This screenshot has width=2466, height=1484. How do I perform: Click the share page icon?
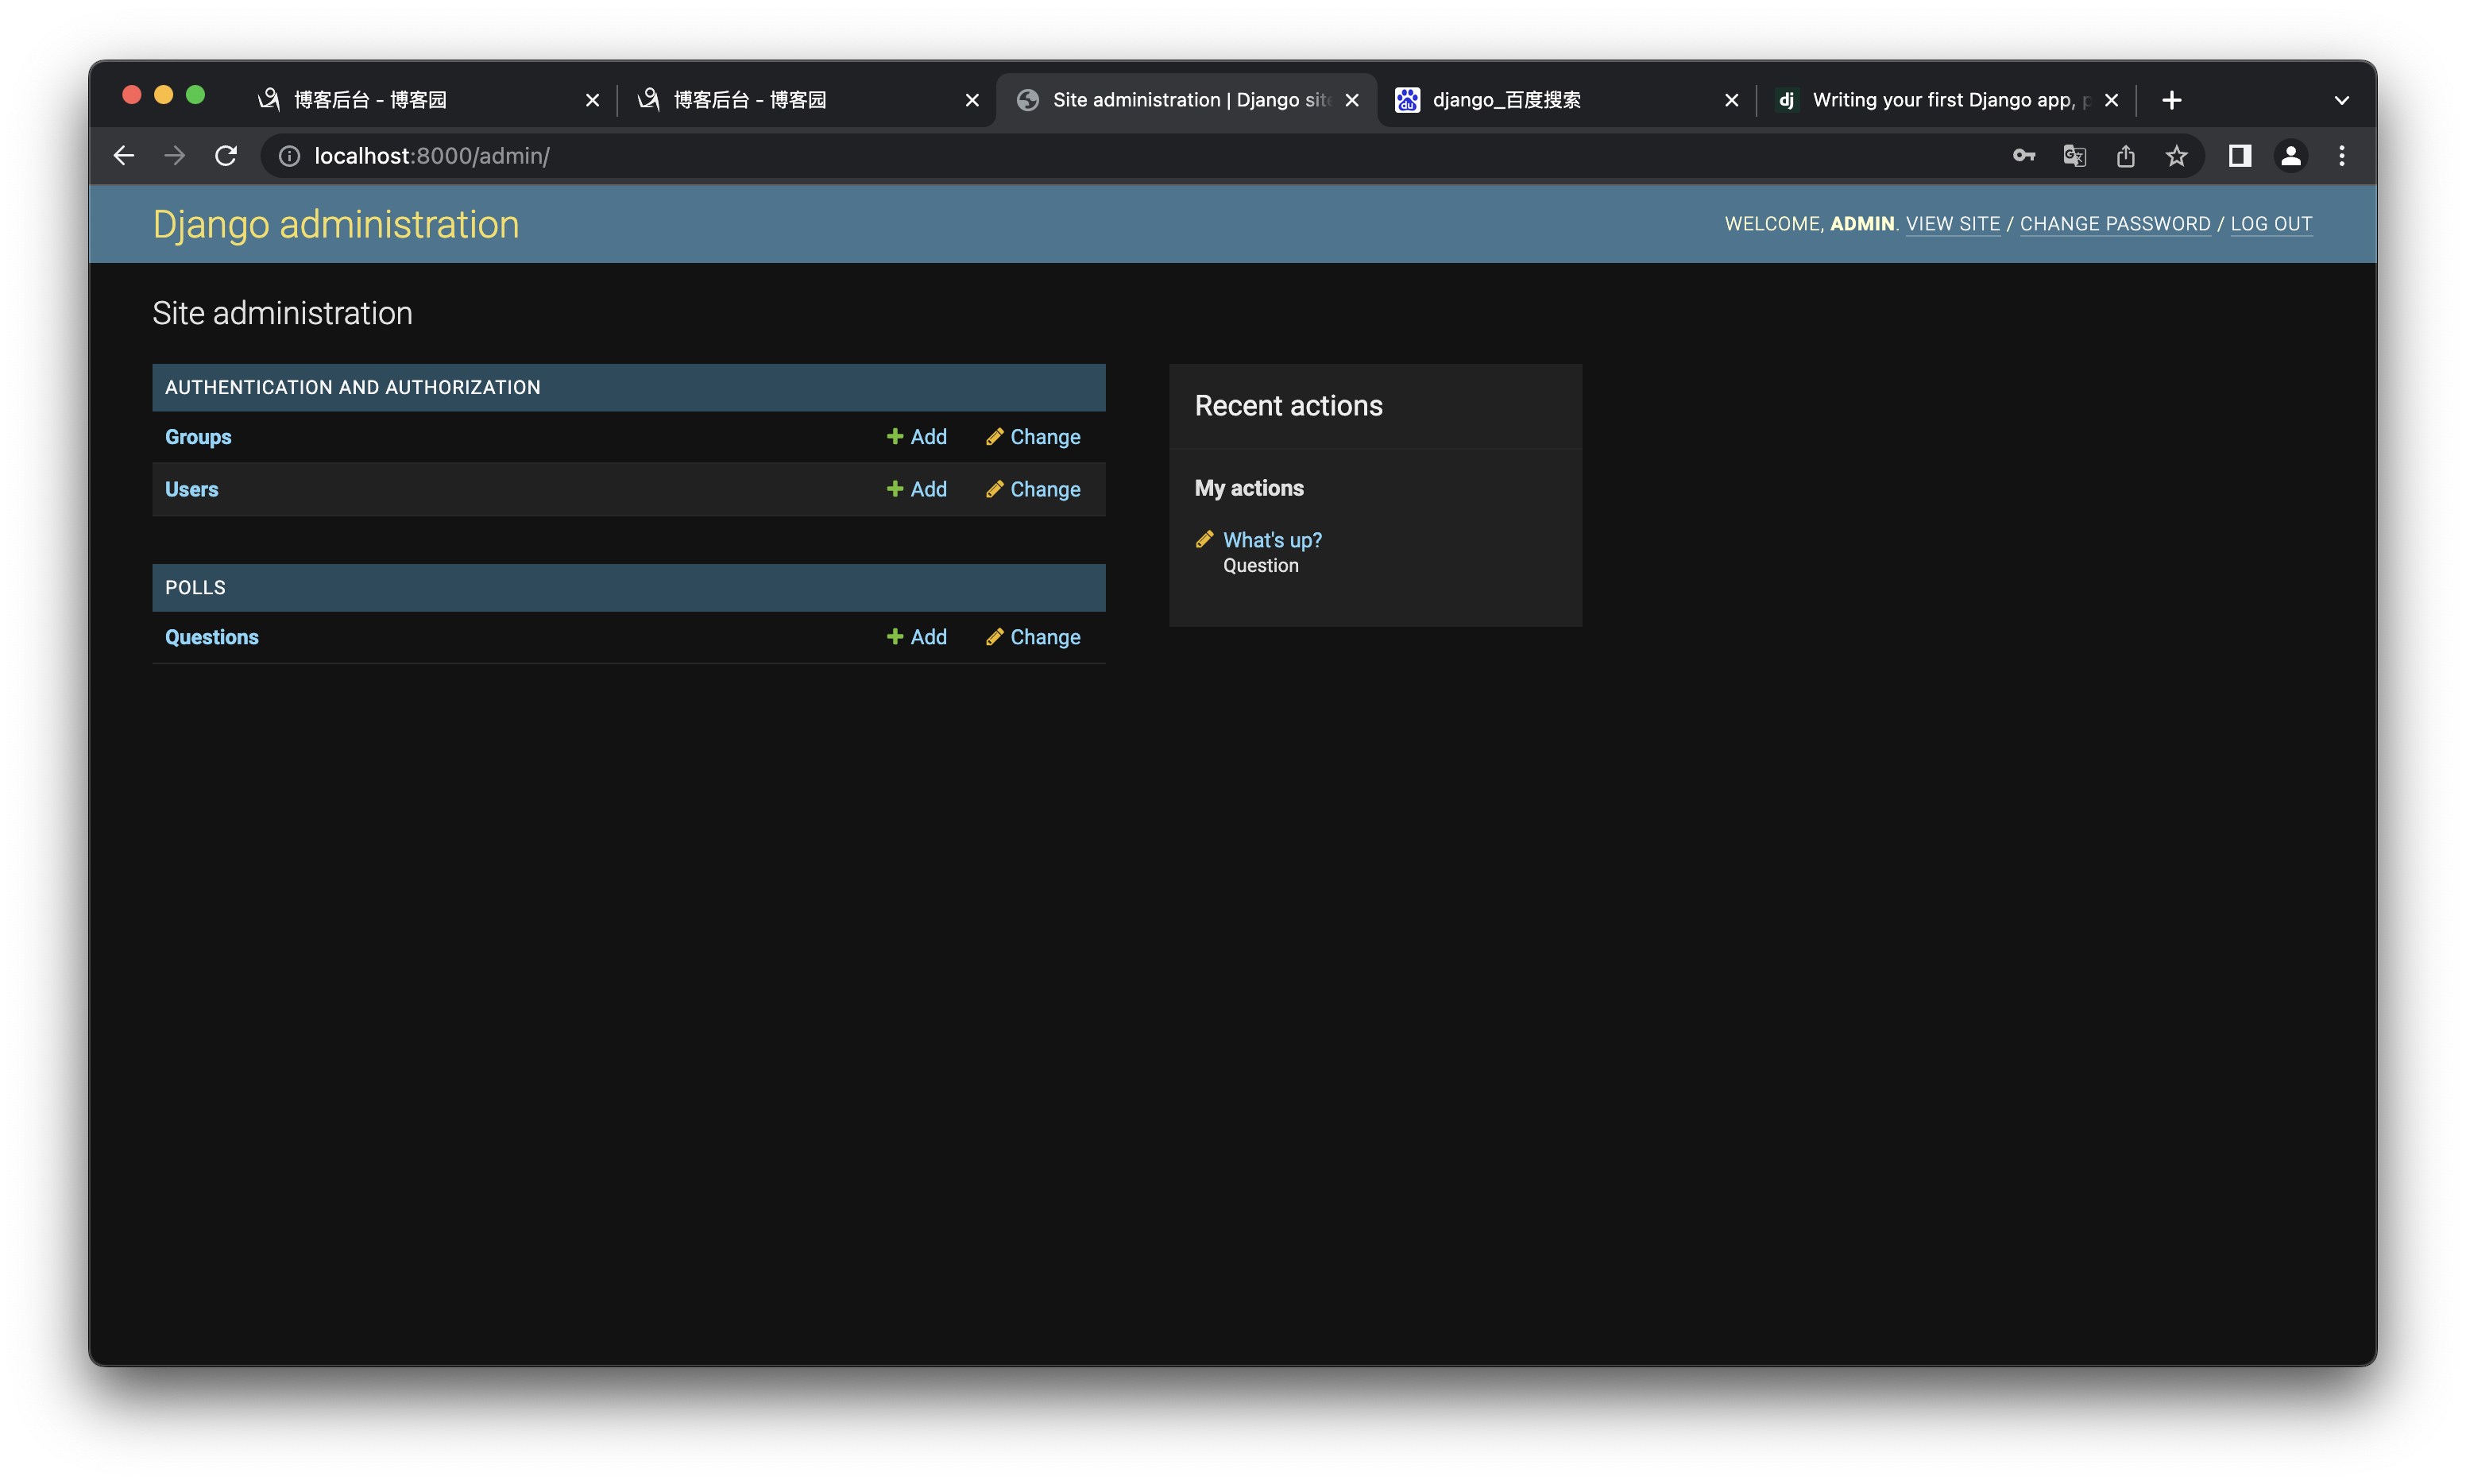pos(2125,156)
